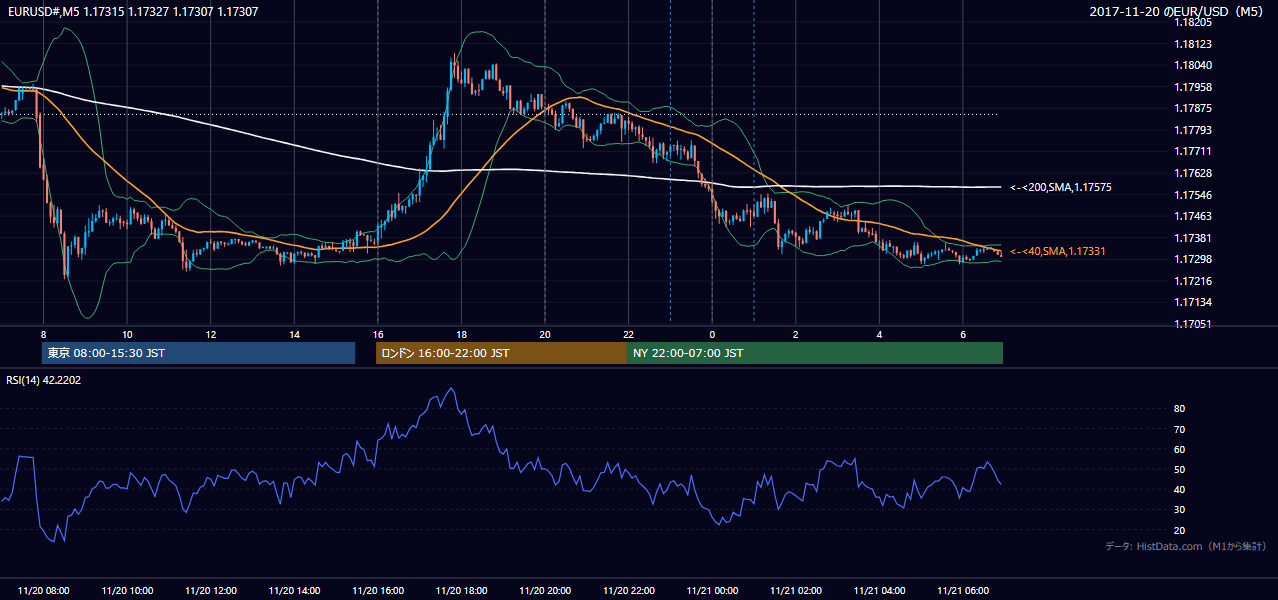Click bottom time label 11/20 12:00
This screenshot has height=600, width=1278.
coord(211,591)
